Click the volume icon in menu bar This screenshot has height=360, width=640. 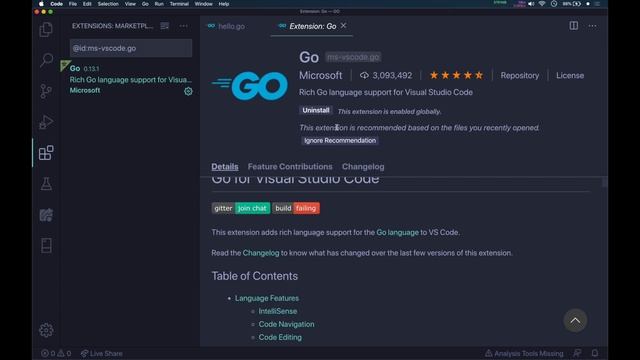531,4
